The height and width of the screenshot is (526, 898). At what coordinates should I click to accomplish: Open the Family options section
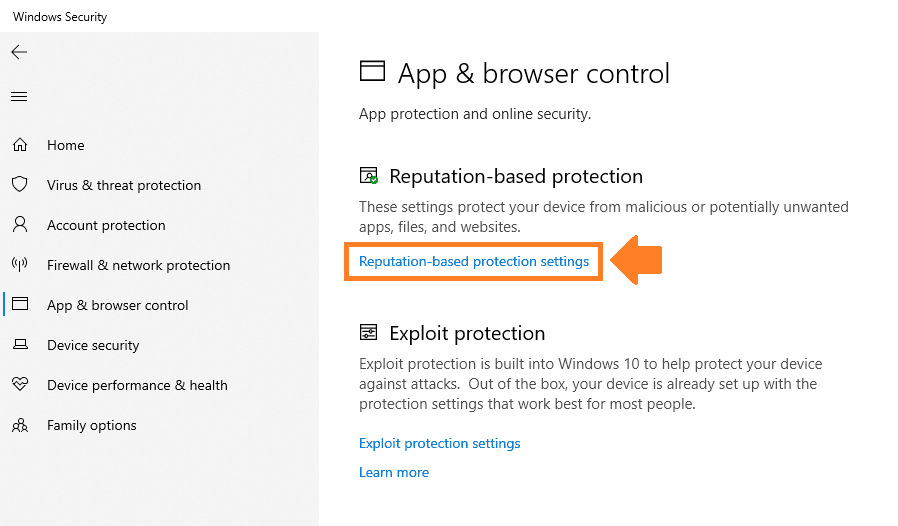(x=92, y=425)
